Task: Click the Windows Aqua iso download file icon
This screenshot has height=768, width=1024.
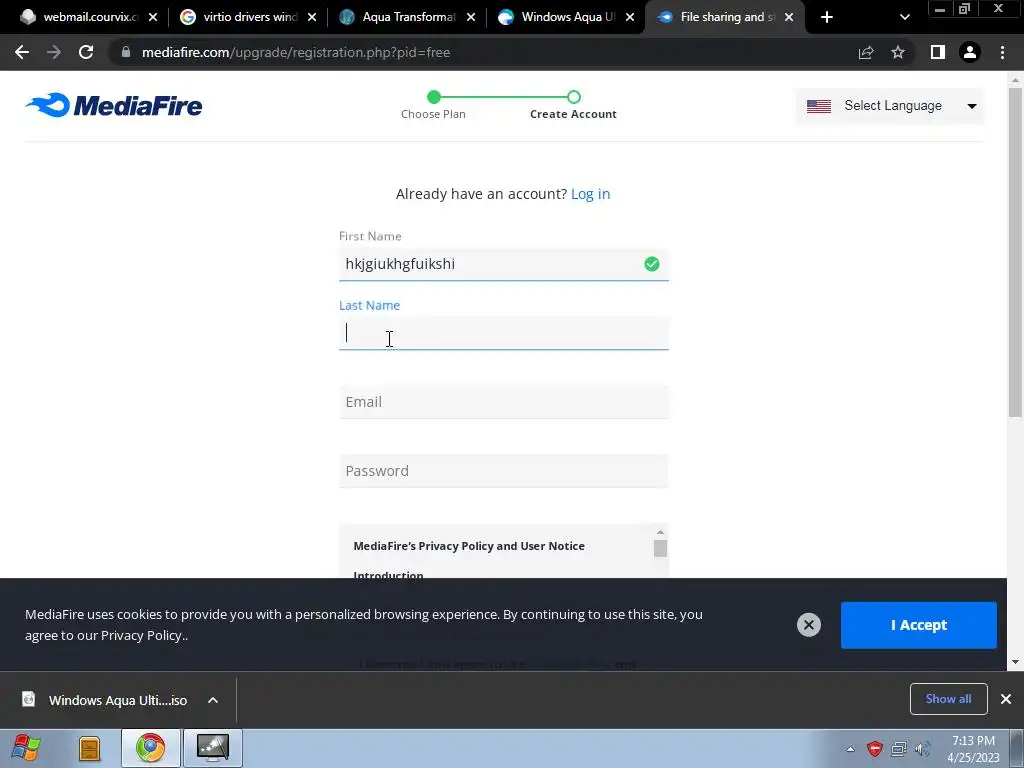Action: click(29, 699)
